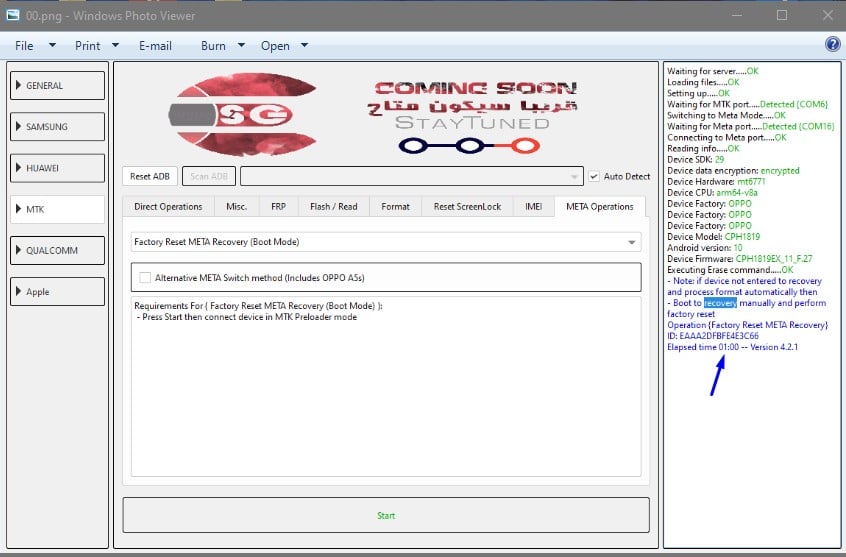Click the help question mark icon
This screenshot has height=557, width=846.
click(832, 45)
